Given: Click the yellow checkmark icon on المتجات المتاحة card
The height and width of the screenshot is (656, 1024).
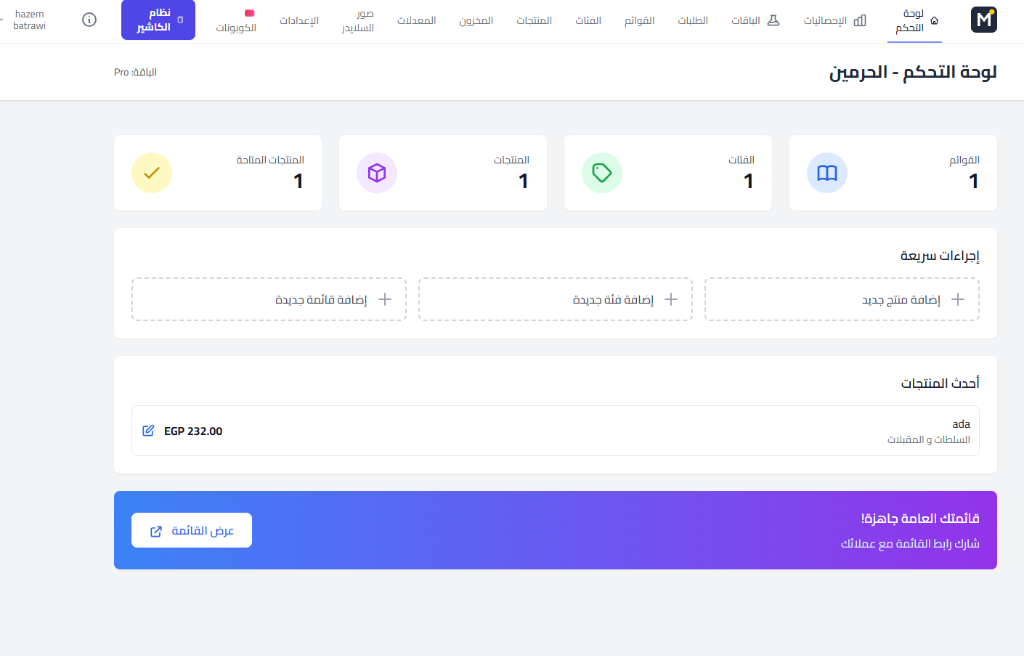Looking at the screenshot, I should pos(151,172).
